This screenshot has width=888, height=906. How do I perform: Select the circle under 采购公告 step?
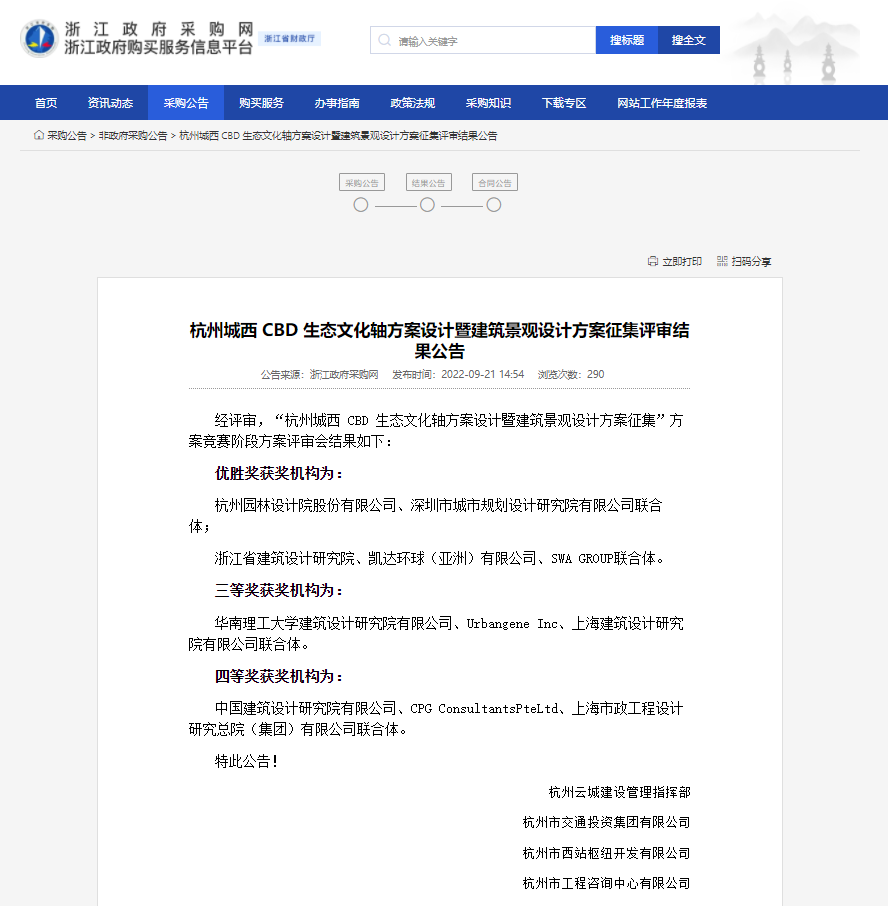pyautogui.click(x=361, y=205)
